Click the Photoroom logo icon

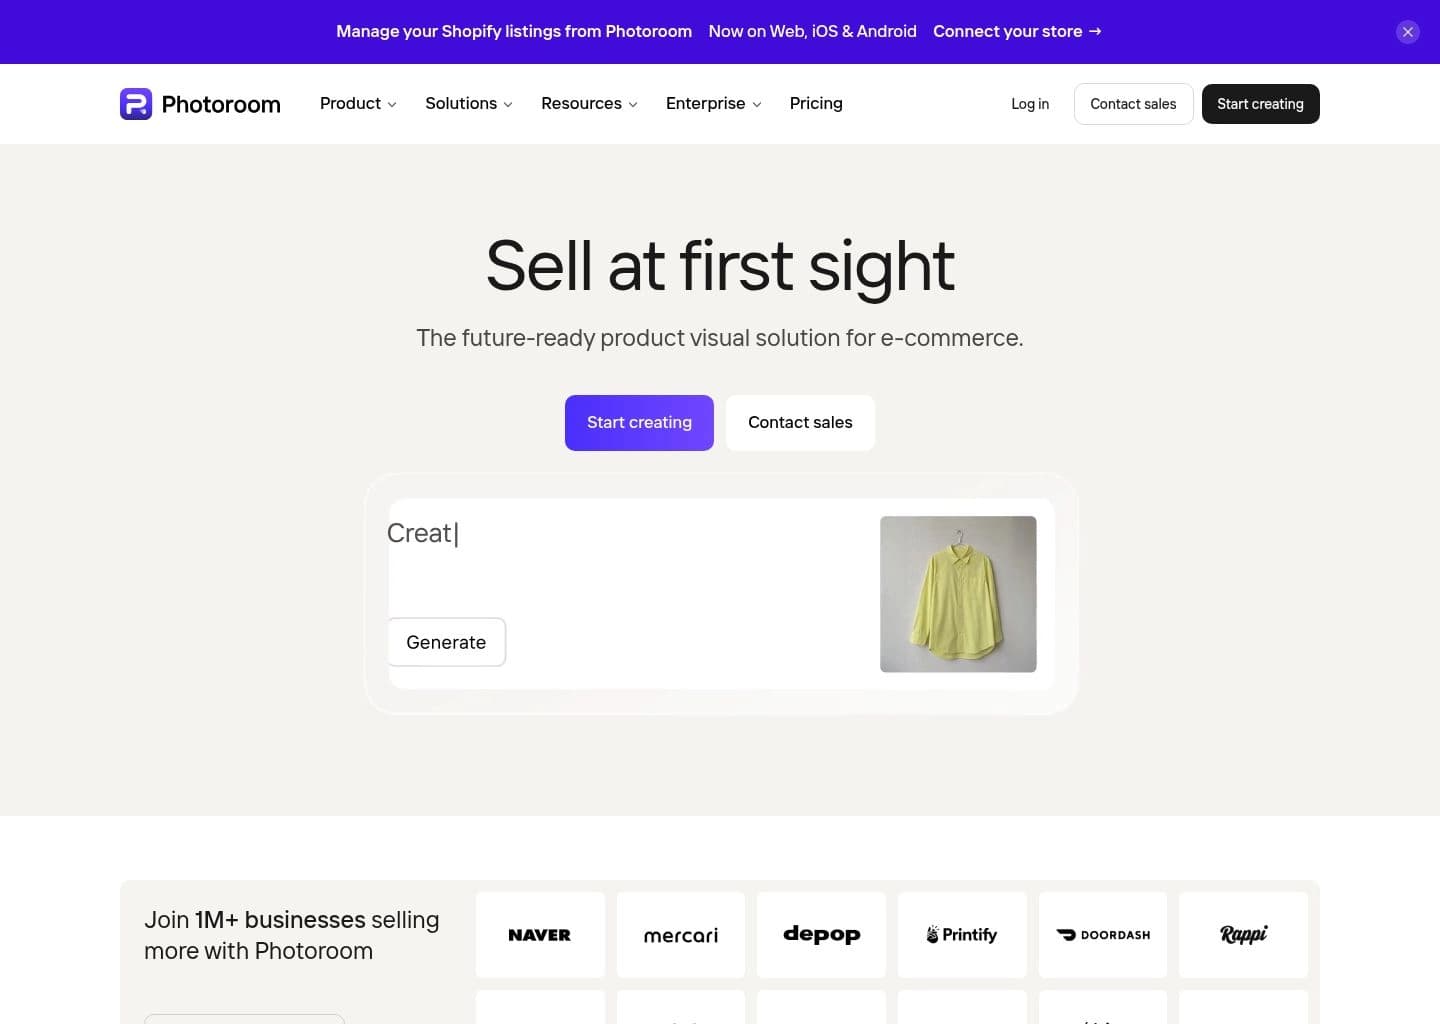136,104
